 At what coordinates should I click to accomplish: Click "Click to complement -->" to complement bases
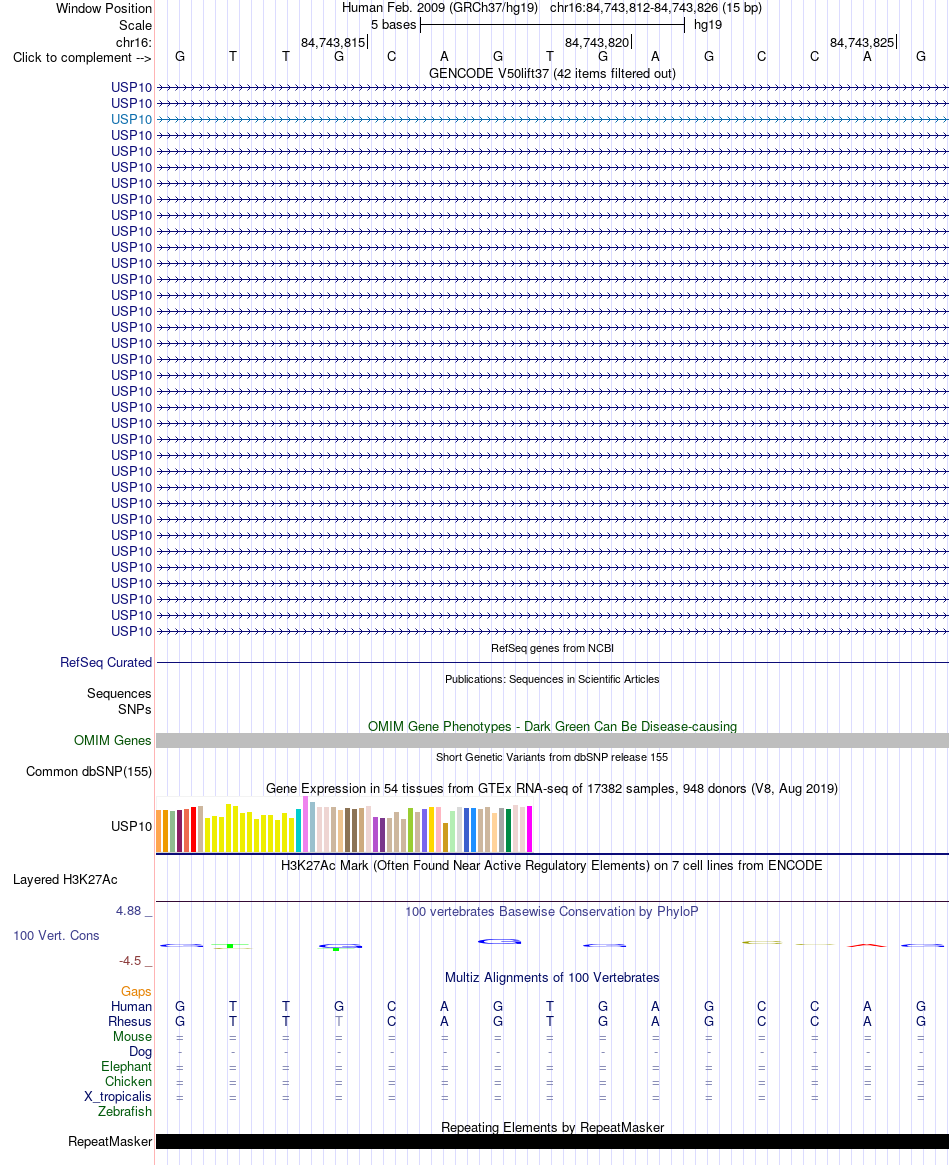point(82,57)
